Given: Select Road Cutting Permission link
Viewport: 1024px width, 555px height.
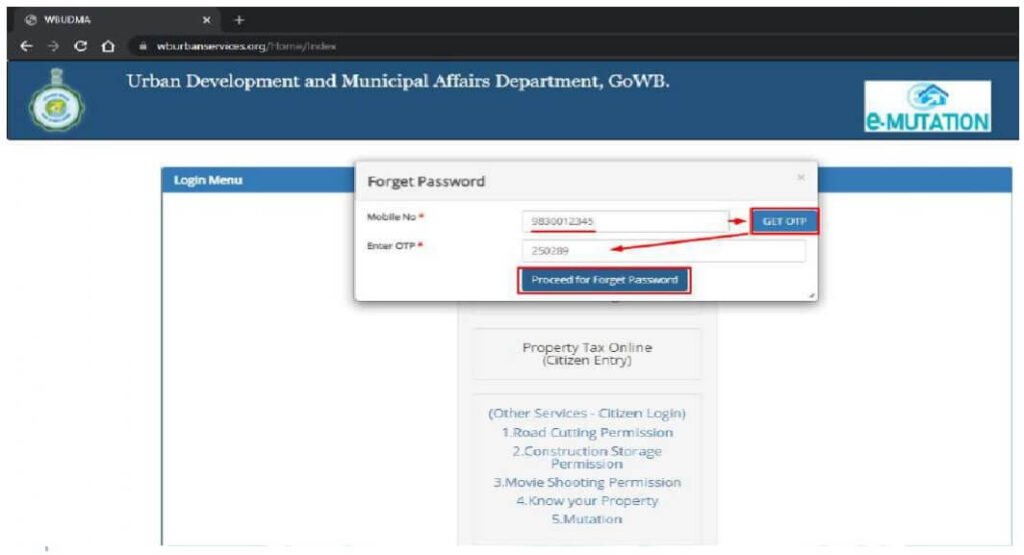Looking at the screenshot, I should pyautogui.click(x=586, y=432).
